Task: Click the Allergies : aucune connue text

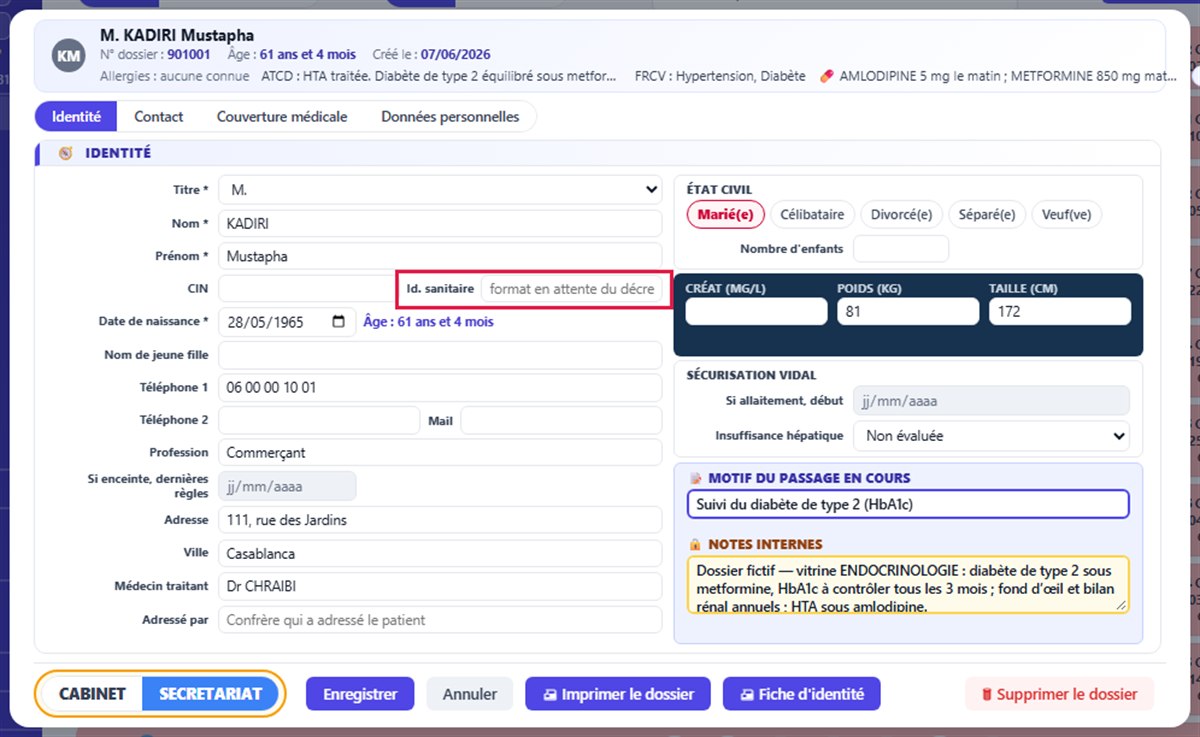Action: point(176,76)
